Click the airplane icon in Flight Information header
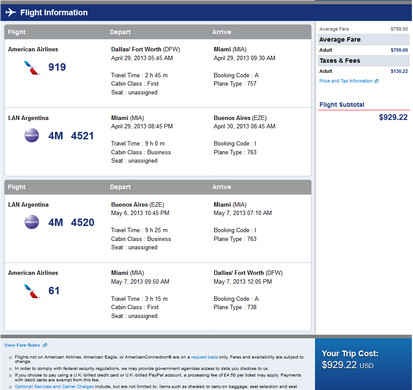Screen dimensions: 413x390 tap(11, 12)
